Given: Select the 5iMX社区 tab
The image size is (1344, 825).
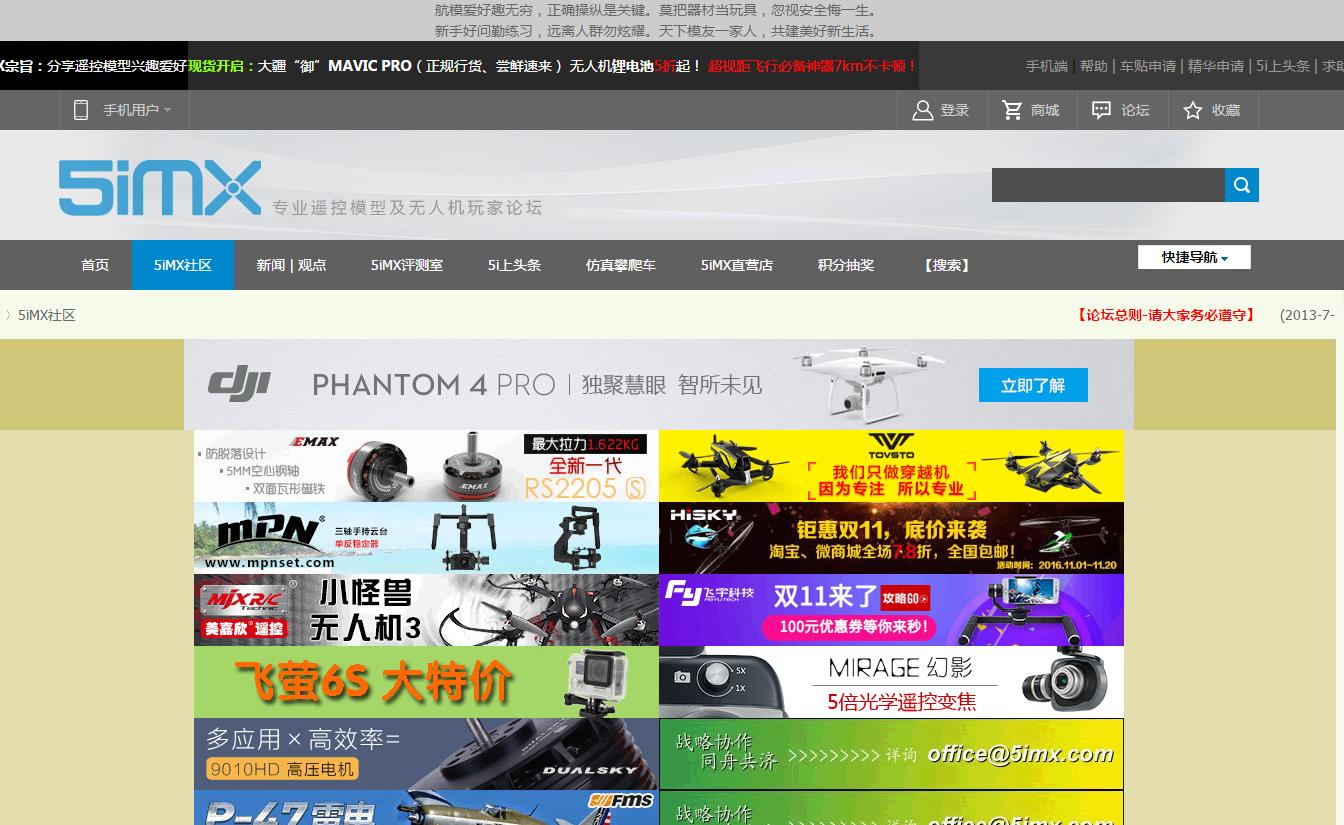Looking at the screenshot, I should tap(183, 265).
